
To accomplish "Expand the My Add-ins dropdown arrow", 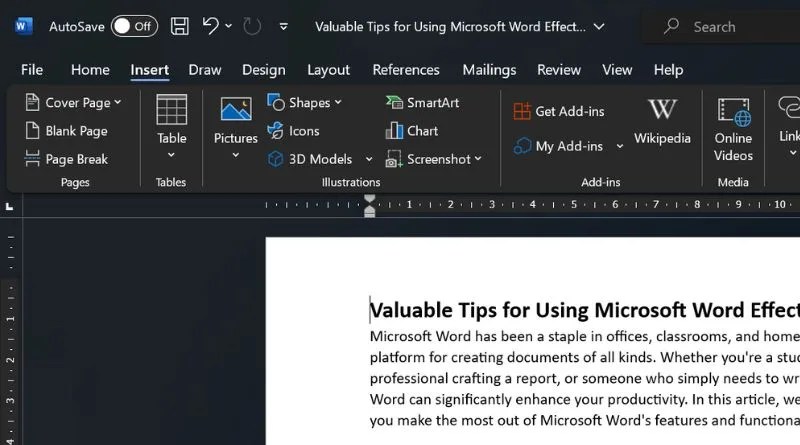I will coord(619,146).
